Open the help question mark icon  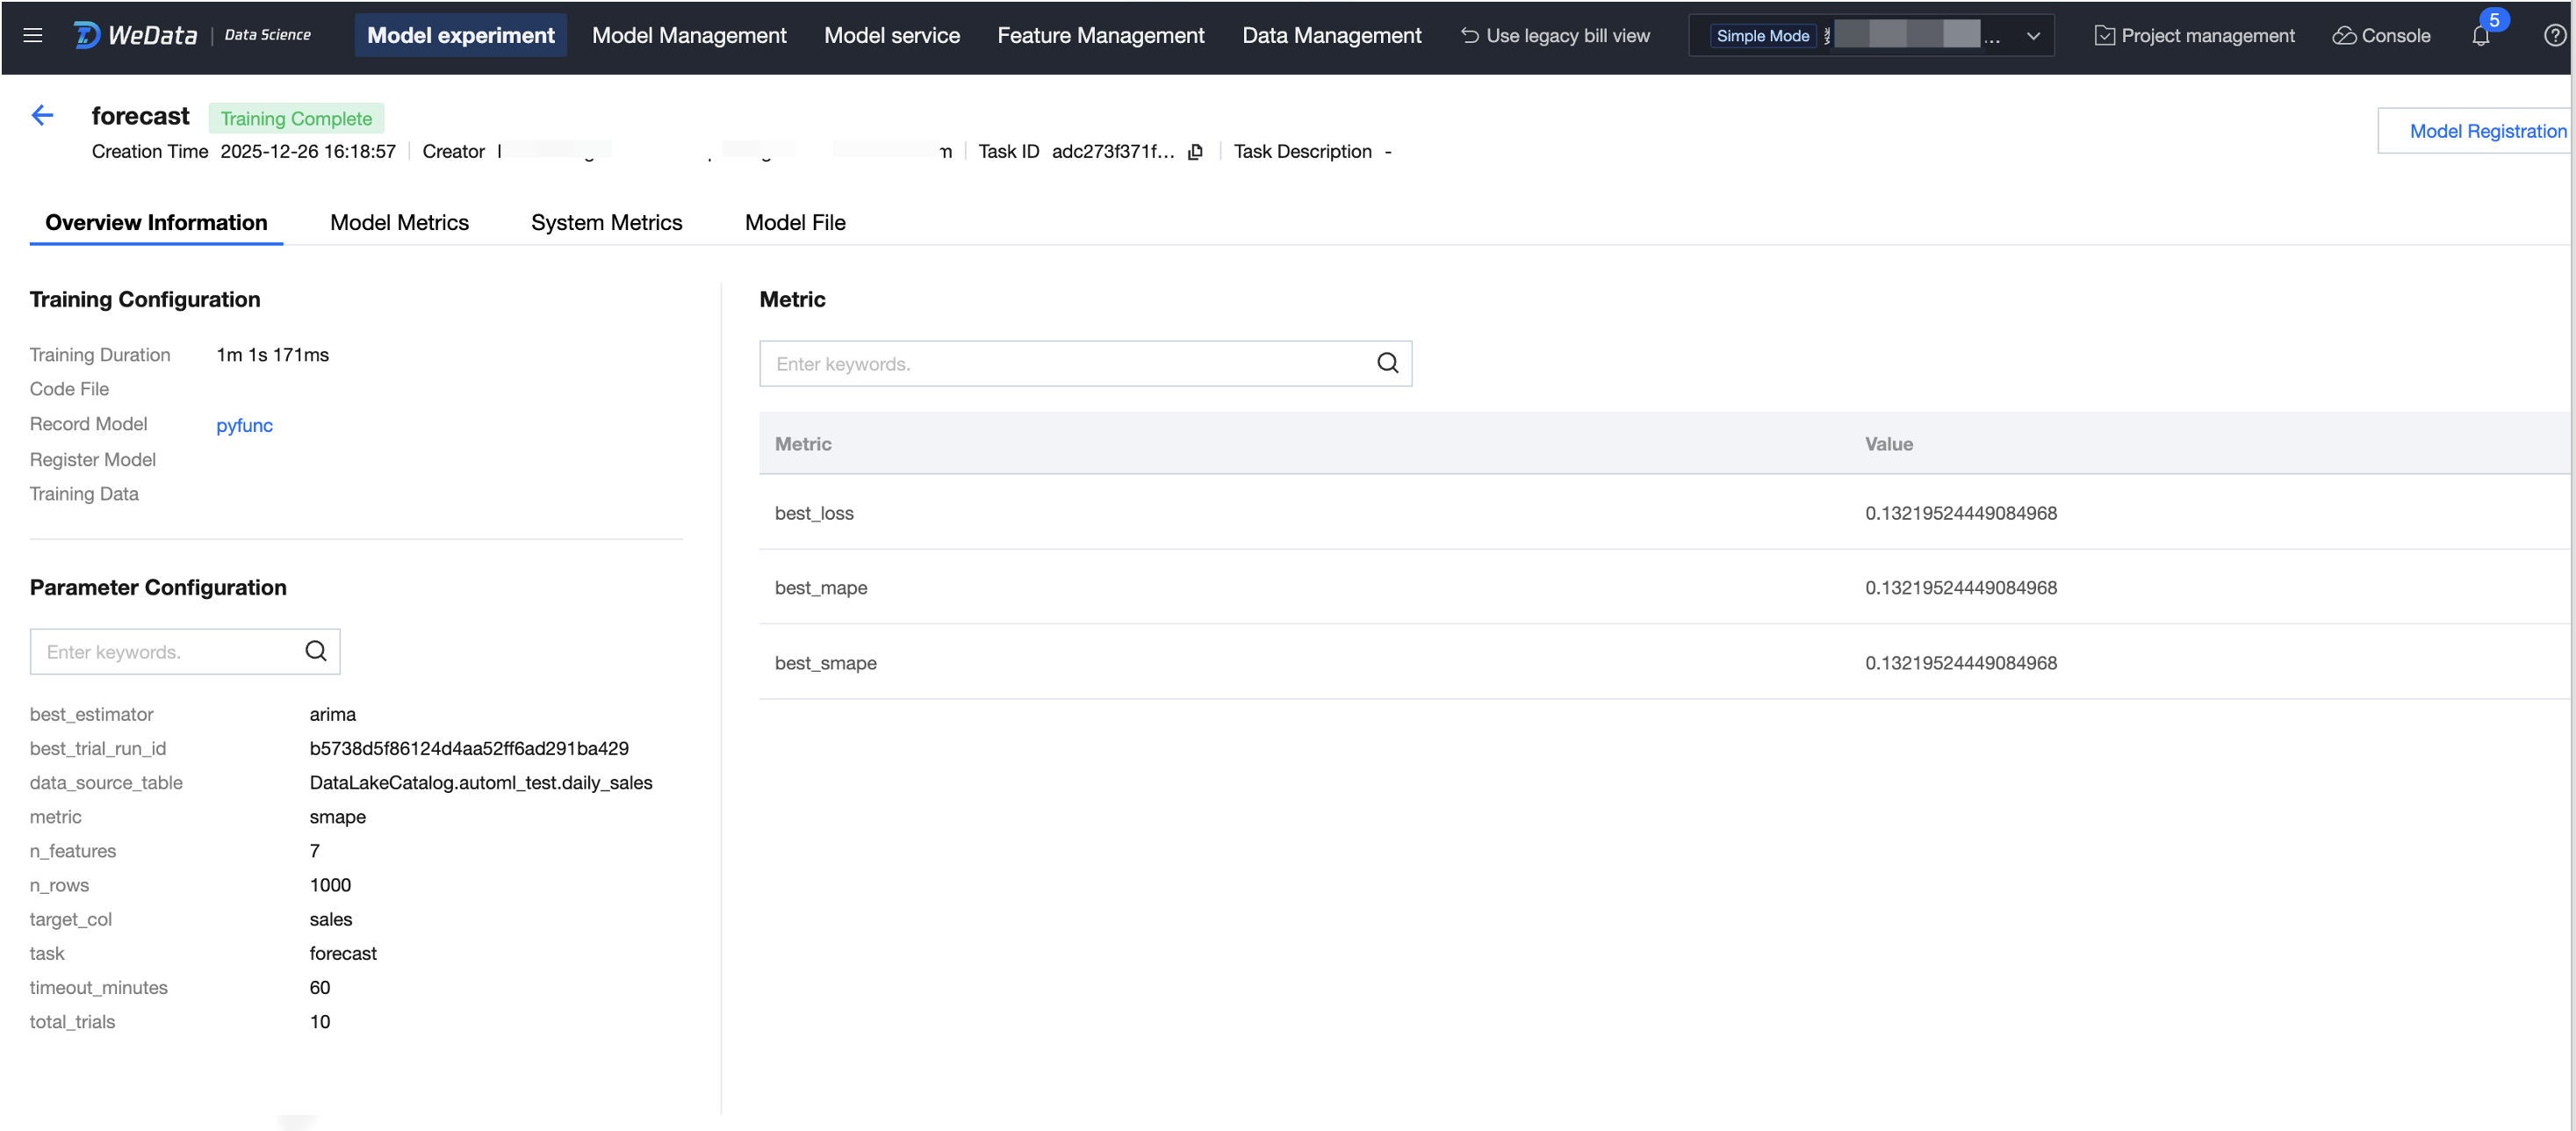click(x=2553, y=36)
